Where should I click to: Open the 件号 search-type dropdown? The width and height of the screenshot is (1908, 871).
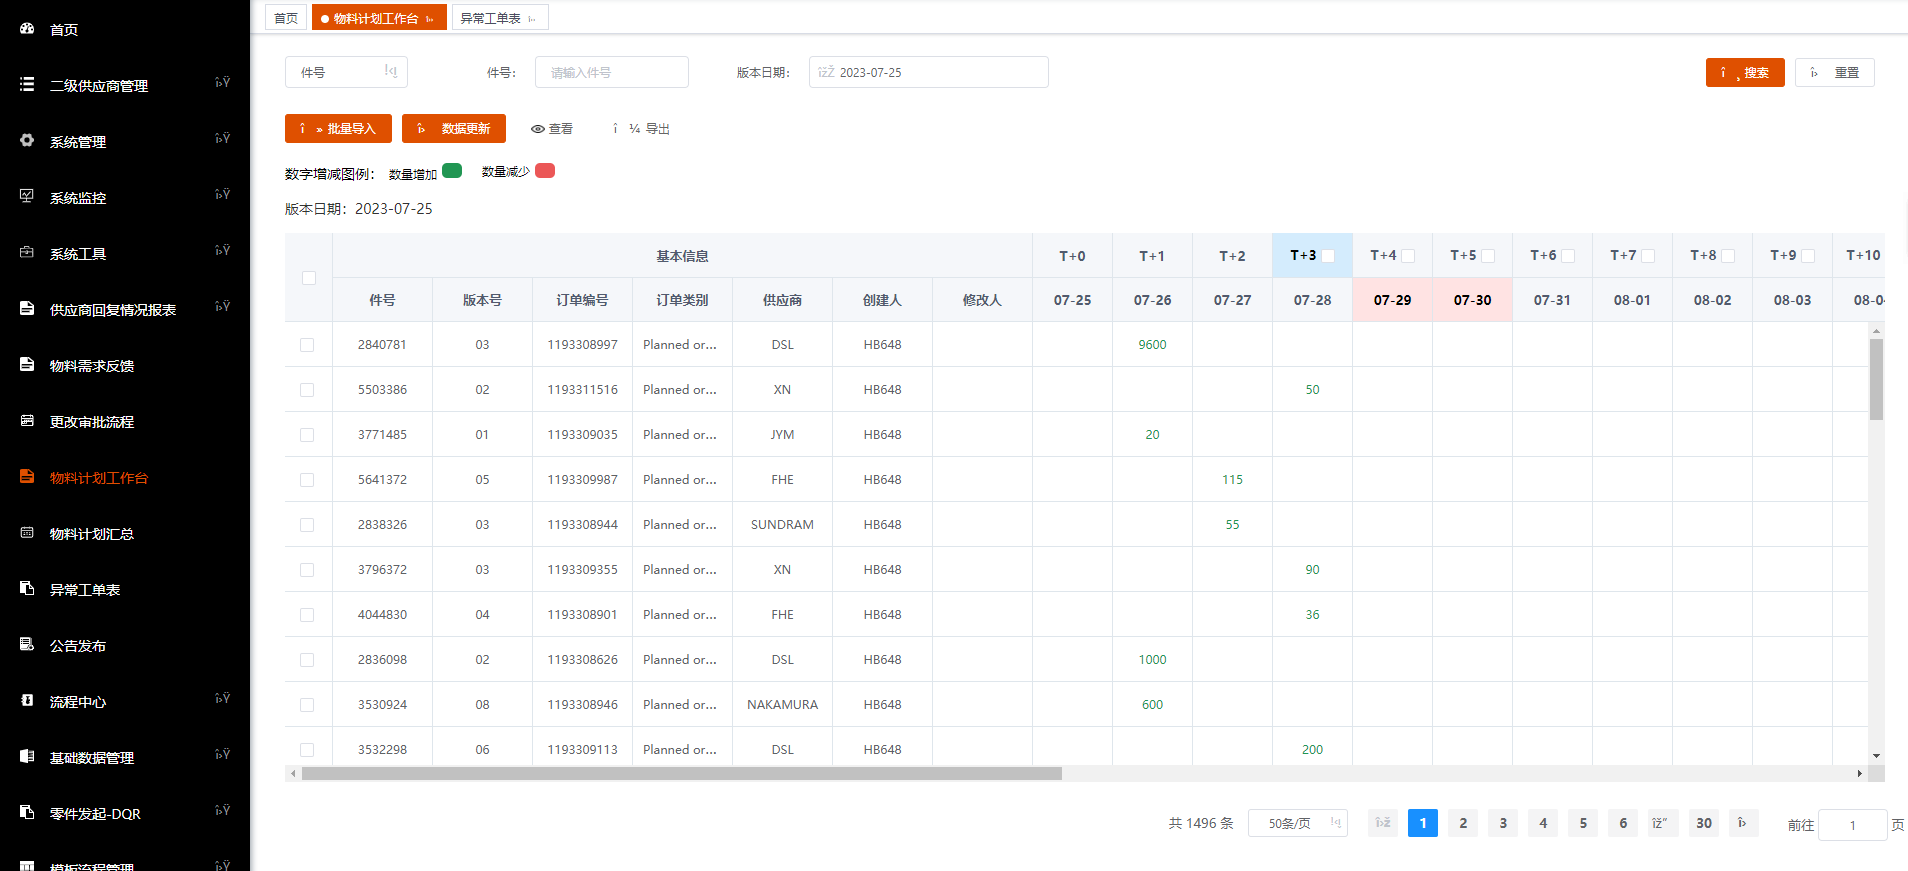point(346,72)
